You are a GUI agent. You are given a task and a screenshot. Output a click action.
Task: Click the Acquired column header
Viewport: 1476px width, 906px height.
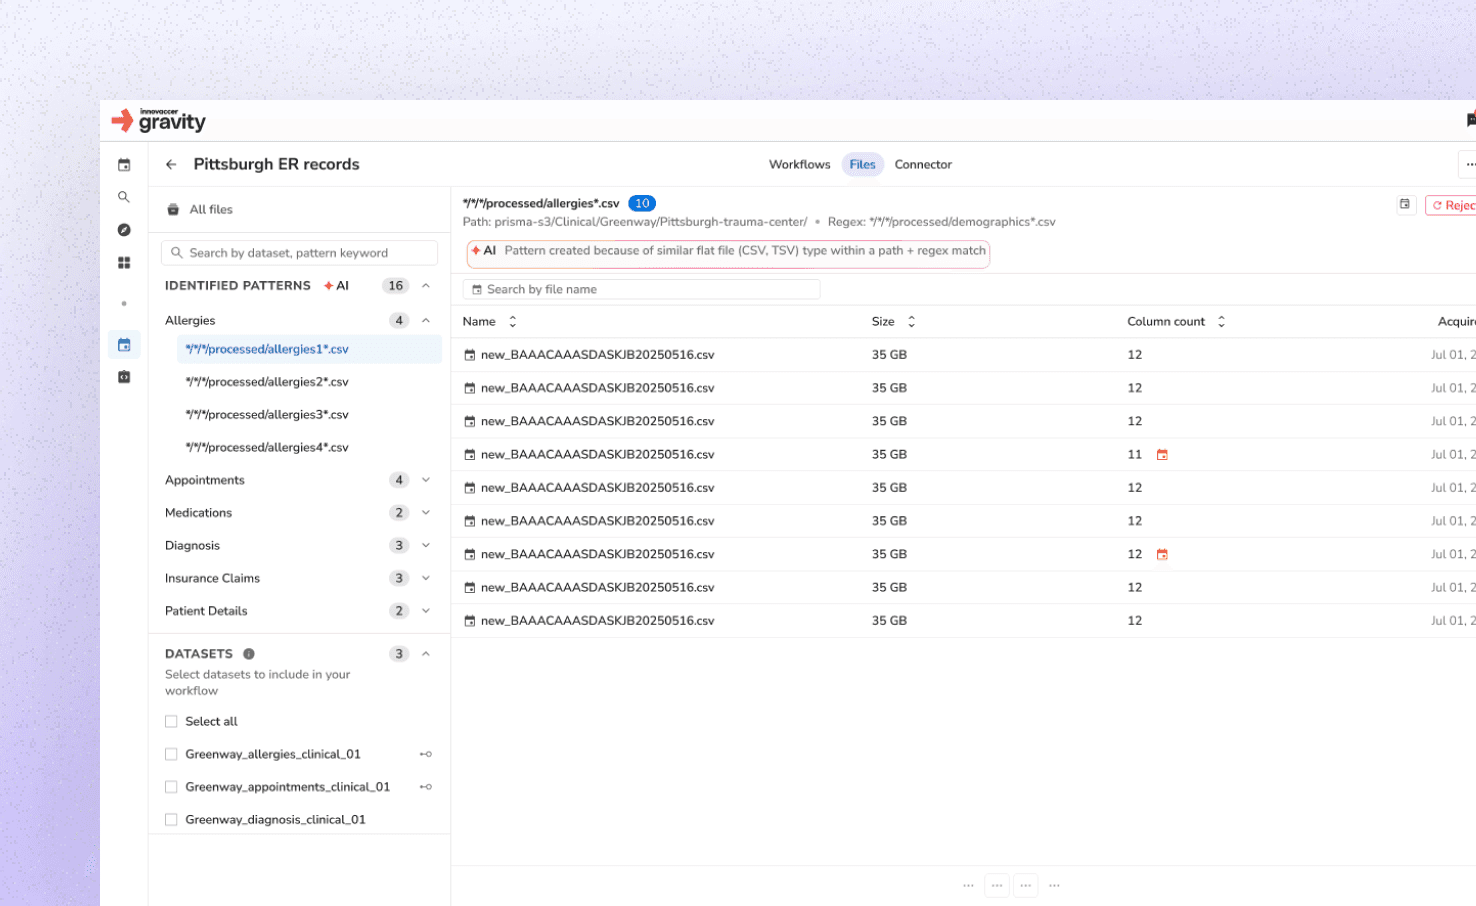tap(1456, 322)
